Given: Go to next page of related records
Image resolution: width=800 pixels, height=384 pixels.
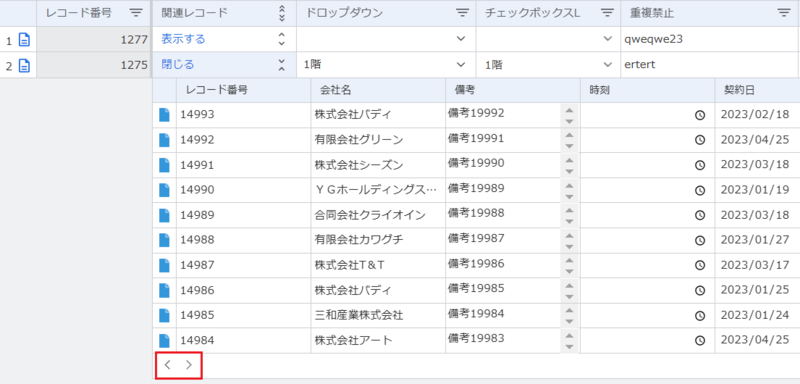Looking at the screenshot, I should click(x=189, y=365).
